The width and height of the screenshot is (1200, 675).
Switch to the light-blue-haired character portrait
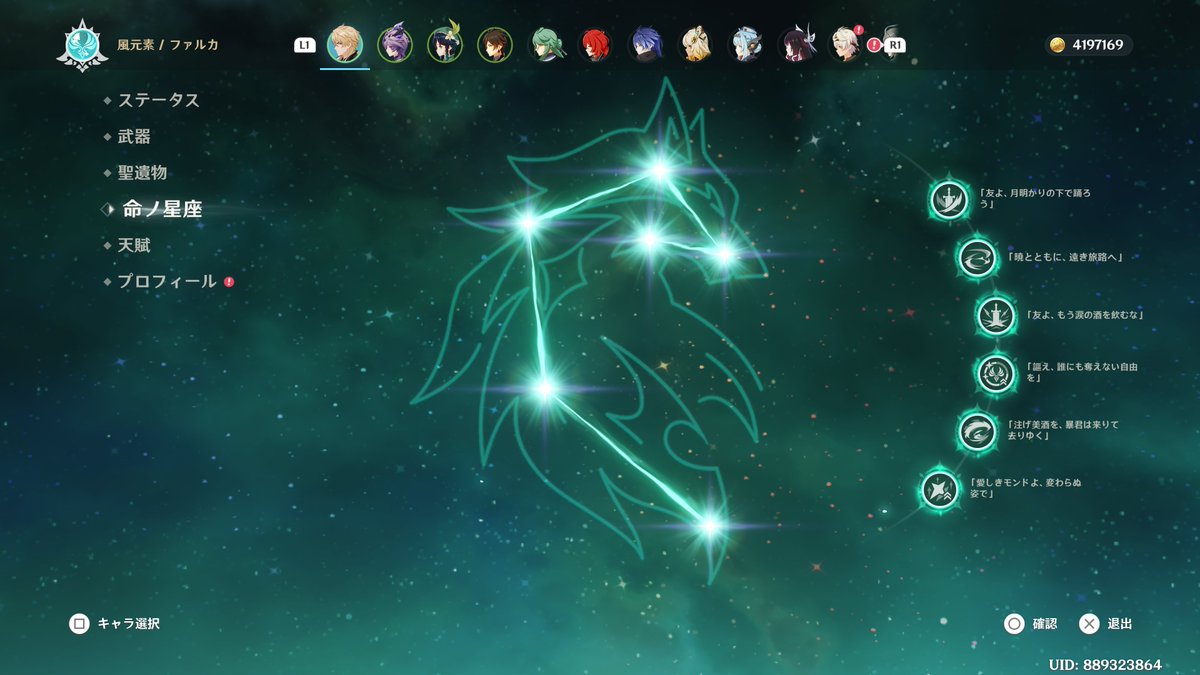[745, 45]
